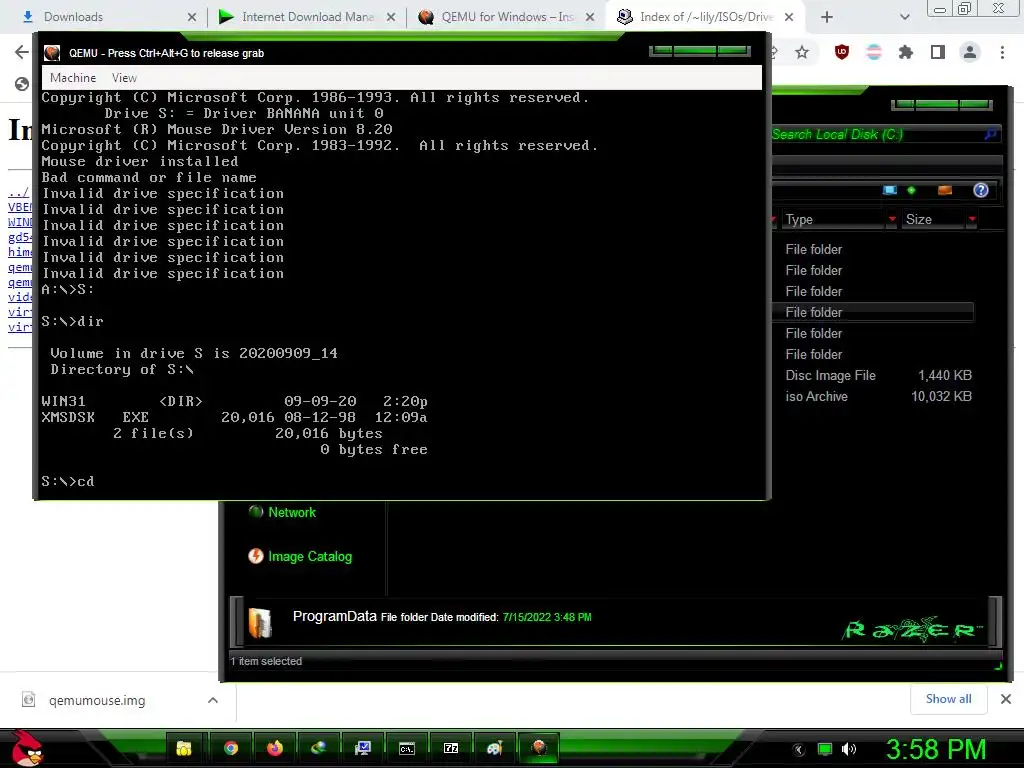The width and height of the screenshot is (1024, 768).
Task: Change view with the blue view icon in Explorer
Action: coord(889,190)
